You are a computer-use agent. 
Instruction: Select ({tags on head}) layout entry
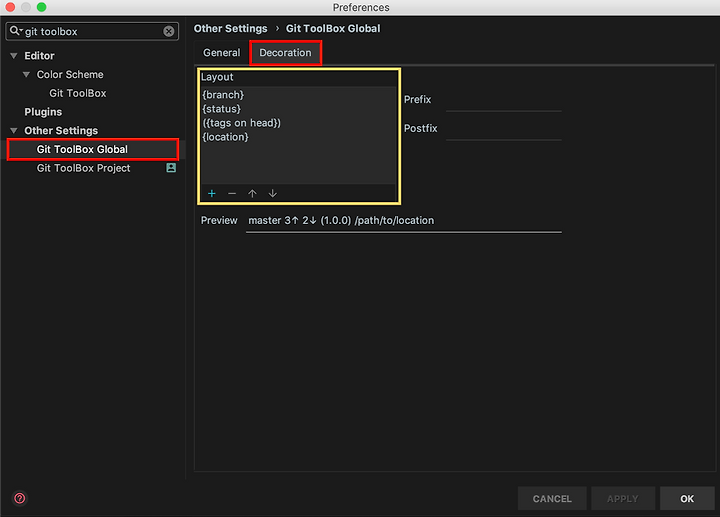242,123
